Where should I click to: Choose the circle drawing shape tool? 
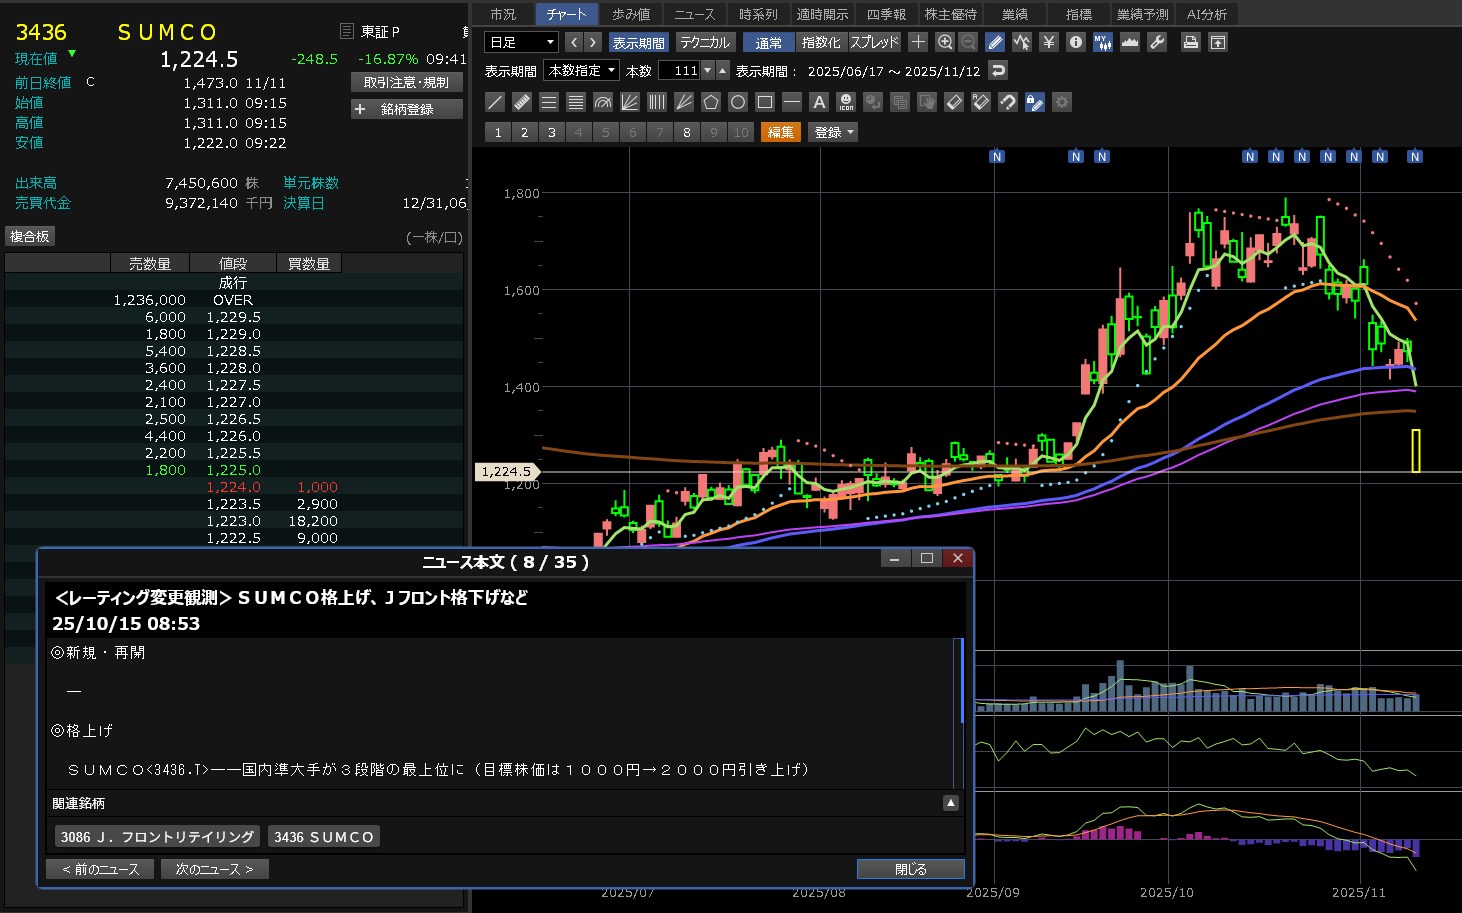pos(738,102)
